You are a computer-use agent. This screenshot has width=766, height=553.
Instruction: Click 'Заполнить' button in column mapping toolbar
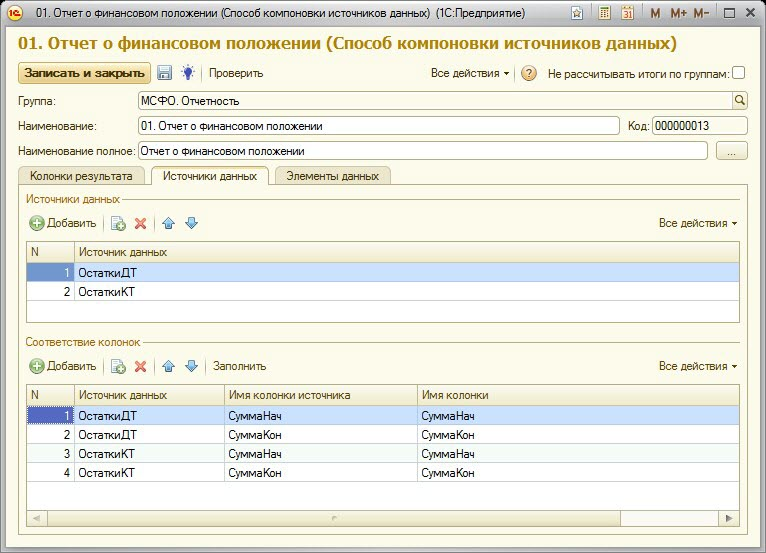click(x=239, y=366)
